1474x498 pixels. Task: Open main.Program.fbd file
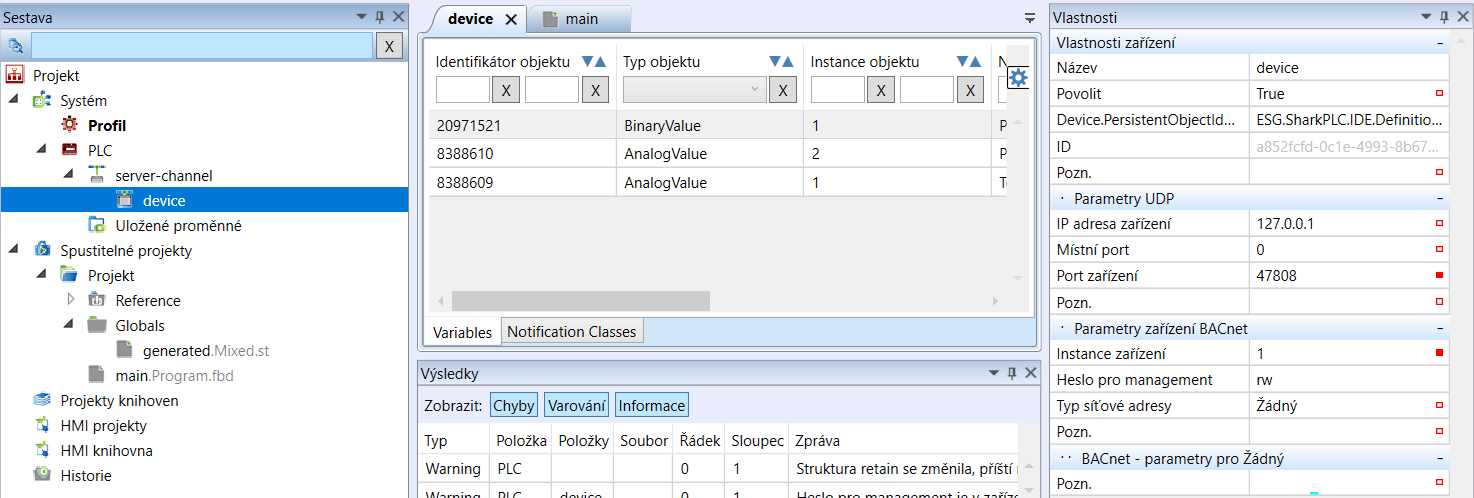(175, 376)
